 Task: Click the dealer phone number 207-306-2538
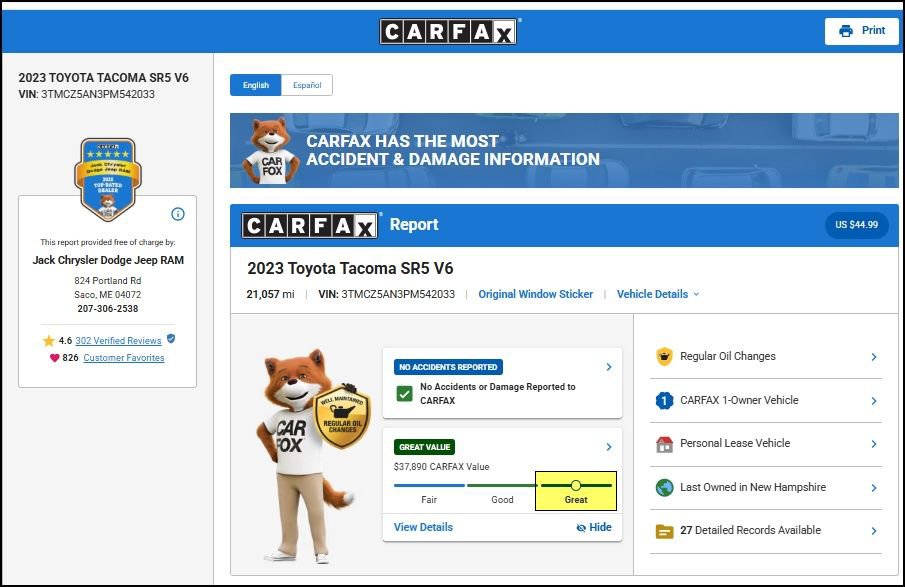pos(108,309)
